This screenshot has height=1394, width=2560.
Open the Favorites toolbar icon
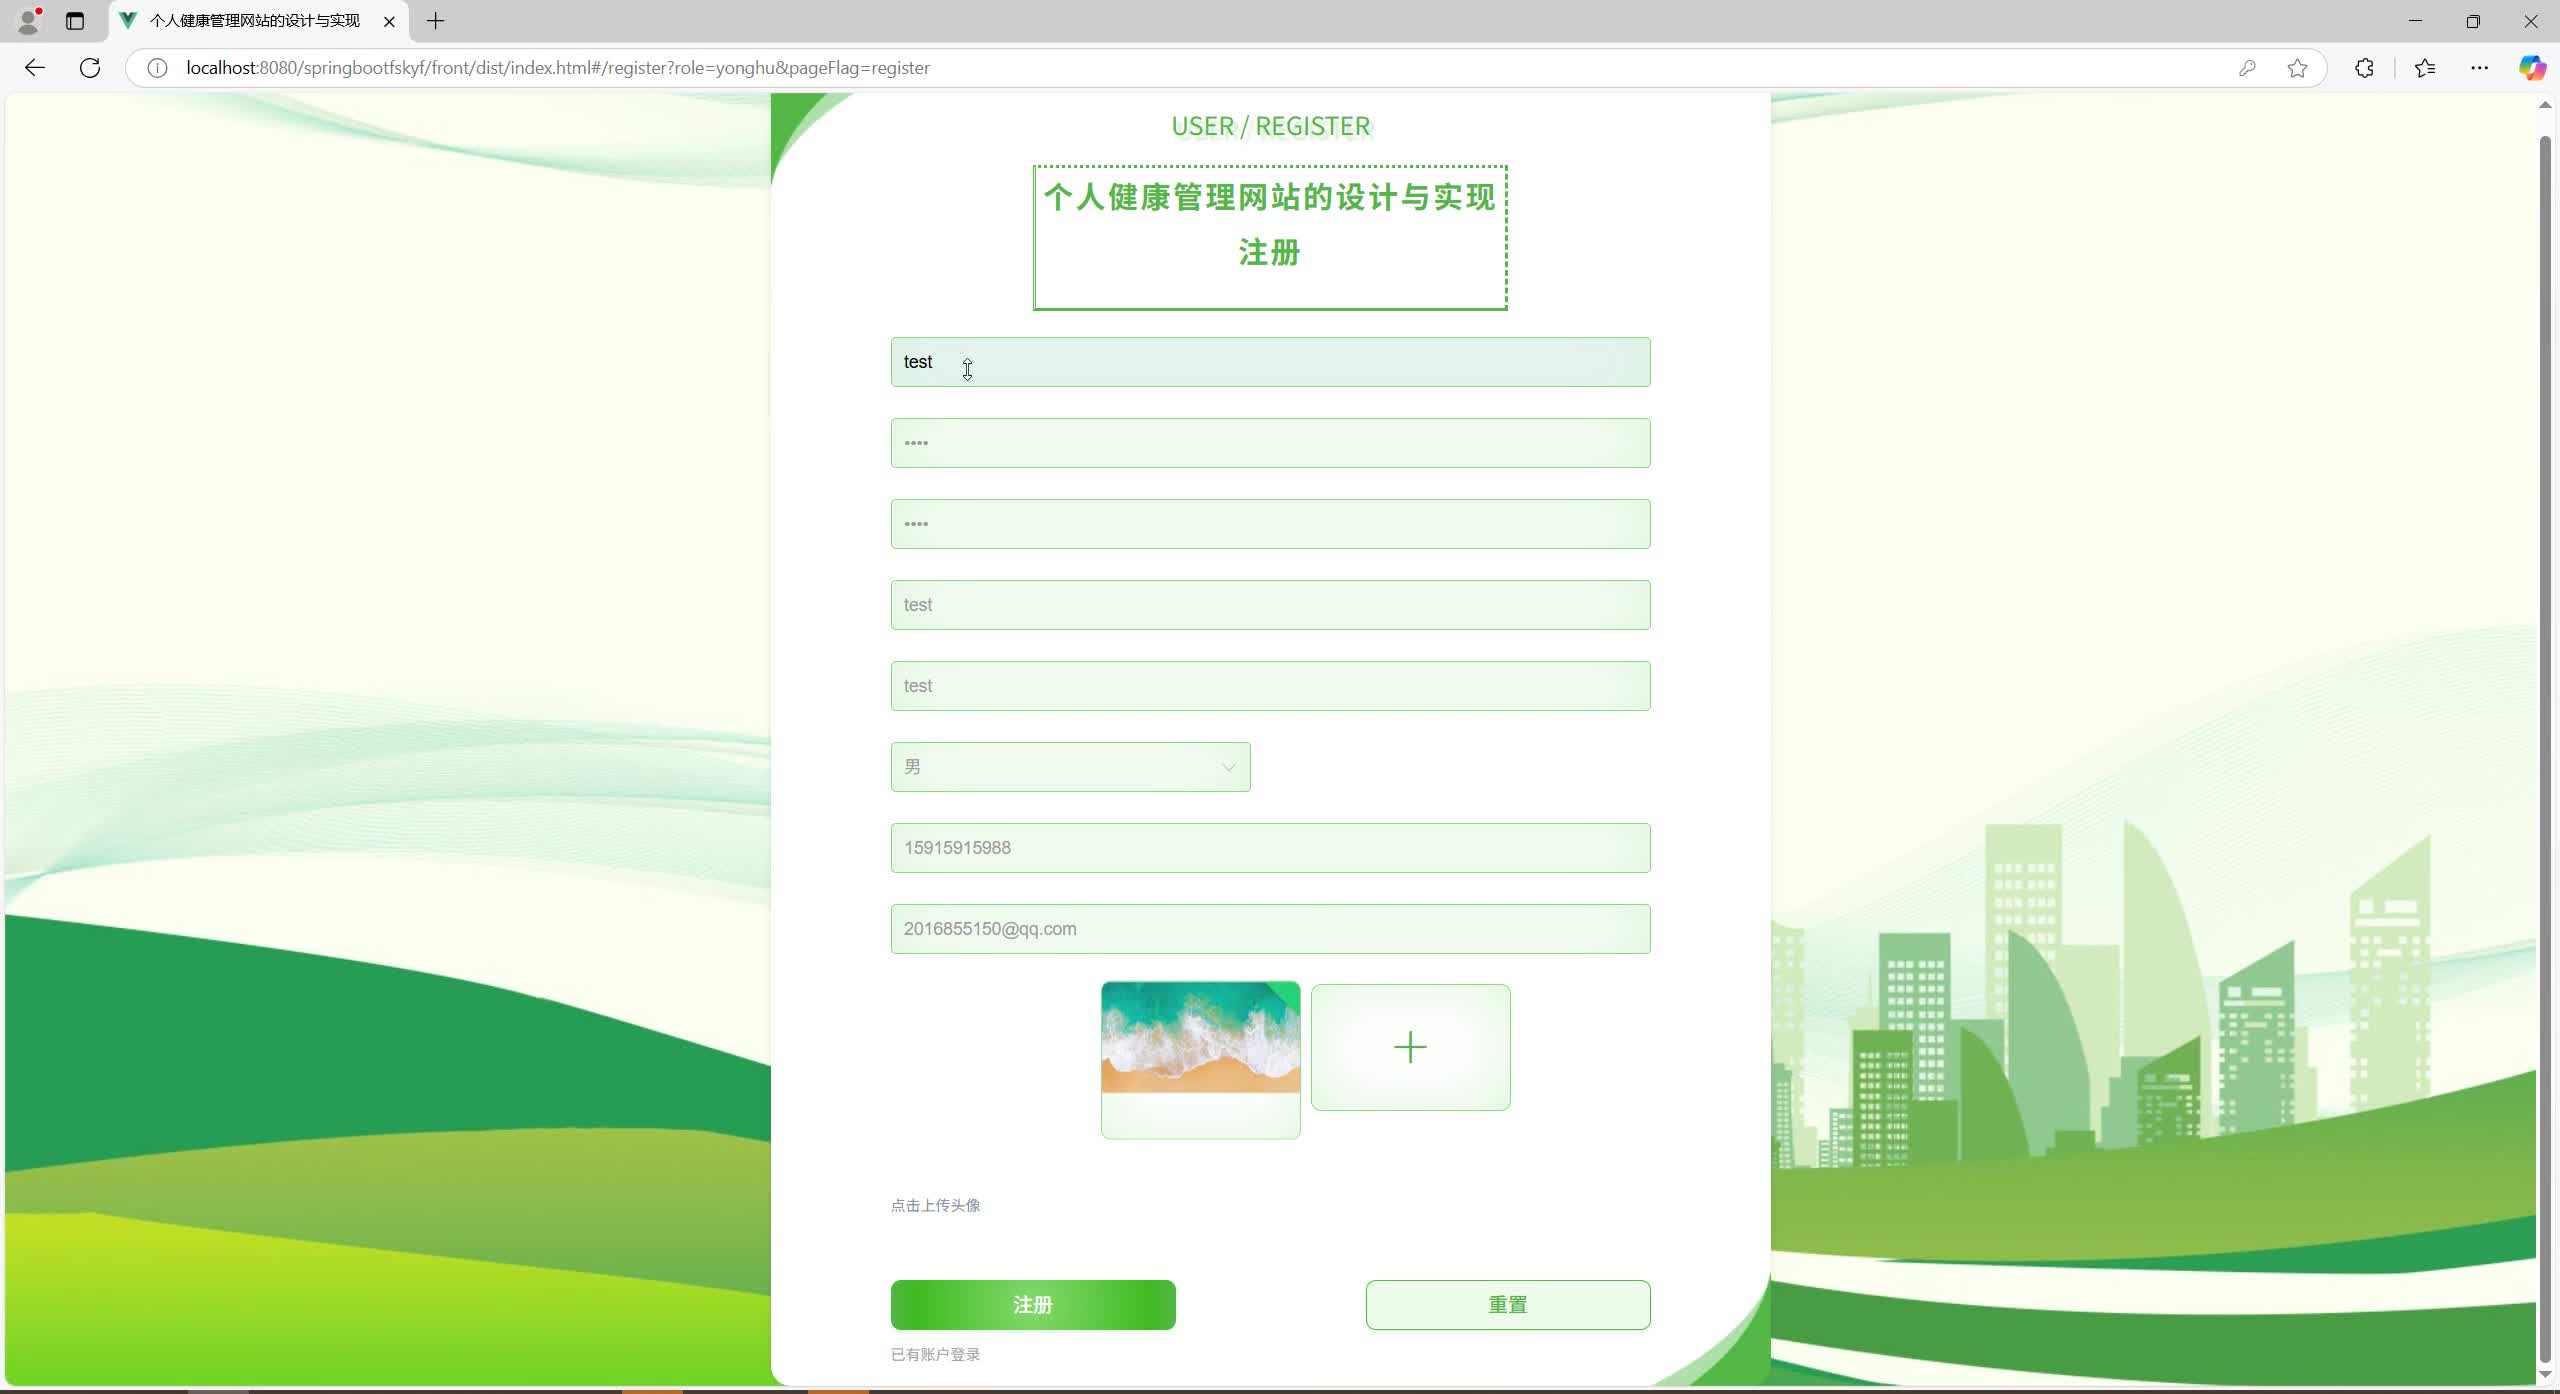click(x=2424, y=67)
